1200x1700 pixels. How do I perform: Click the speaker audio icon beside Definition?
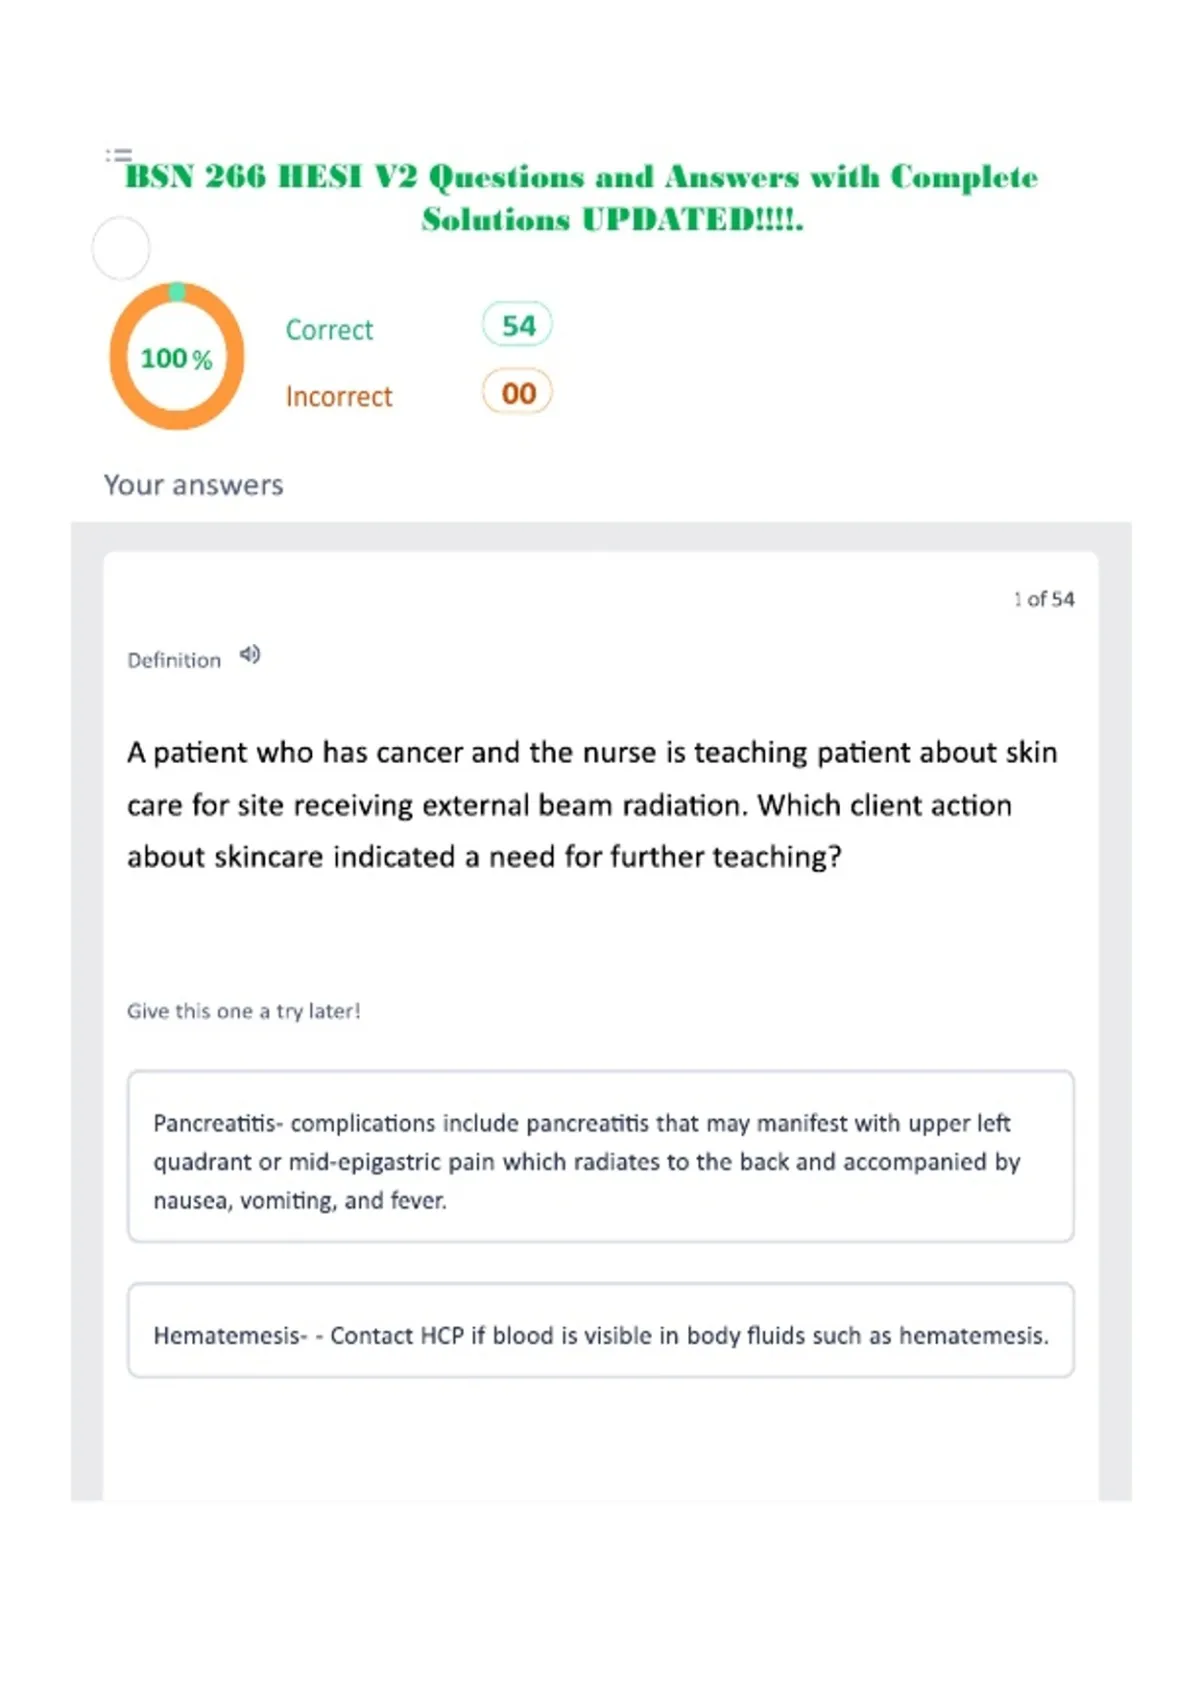[x=250, y=655]
